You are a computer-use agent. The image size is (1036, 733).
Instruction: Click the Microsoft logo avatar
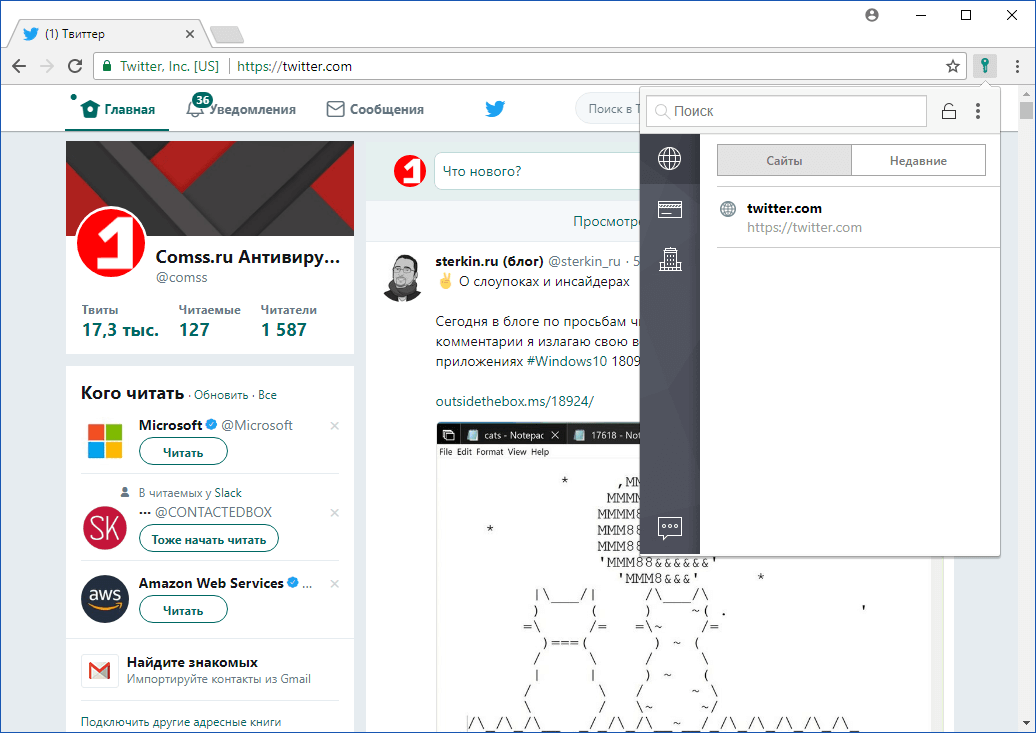click(x=105, y=441)
